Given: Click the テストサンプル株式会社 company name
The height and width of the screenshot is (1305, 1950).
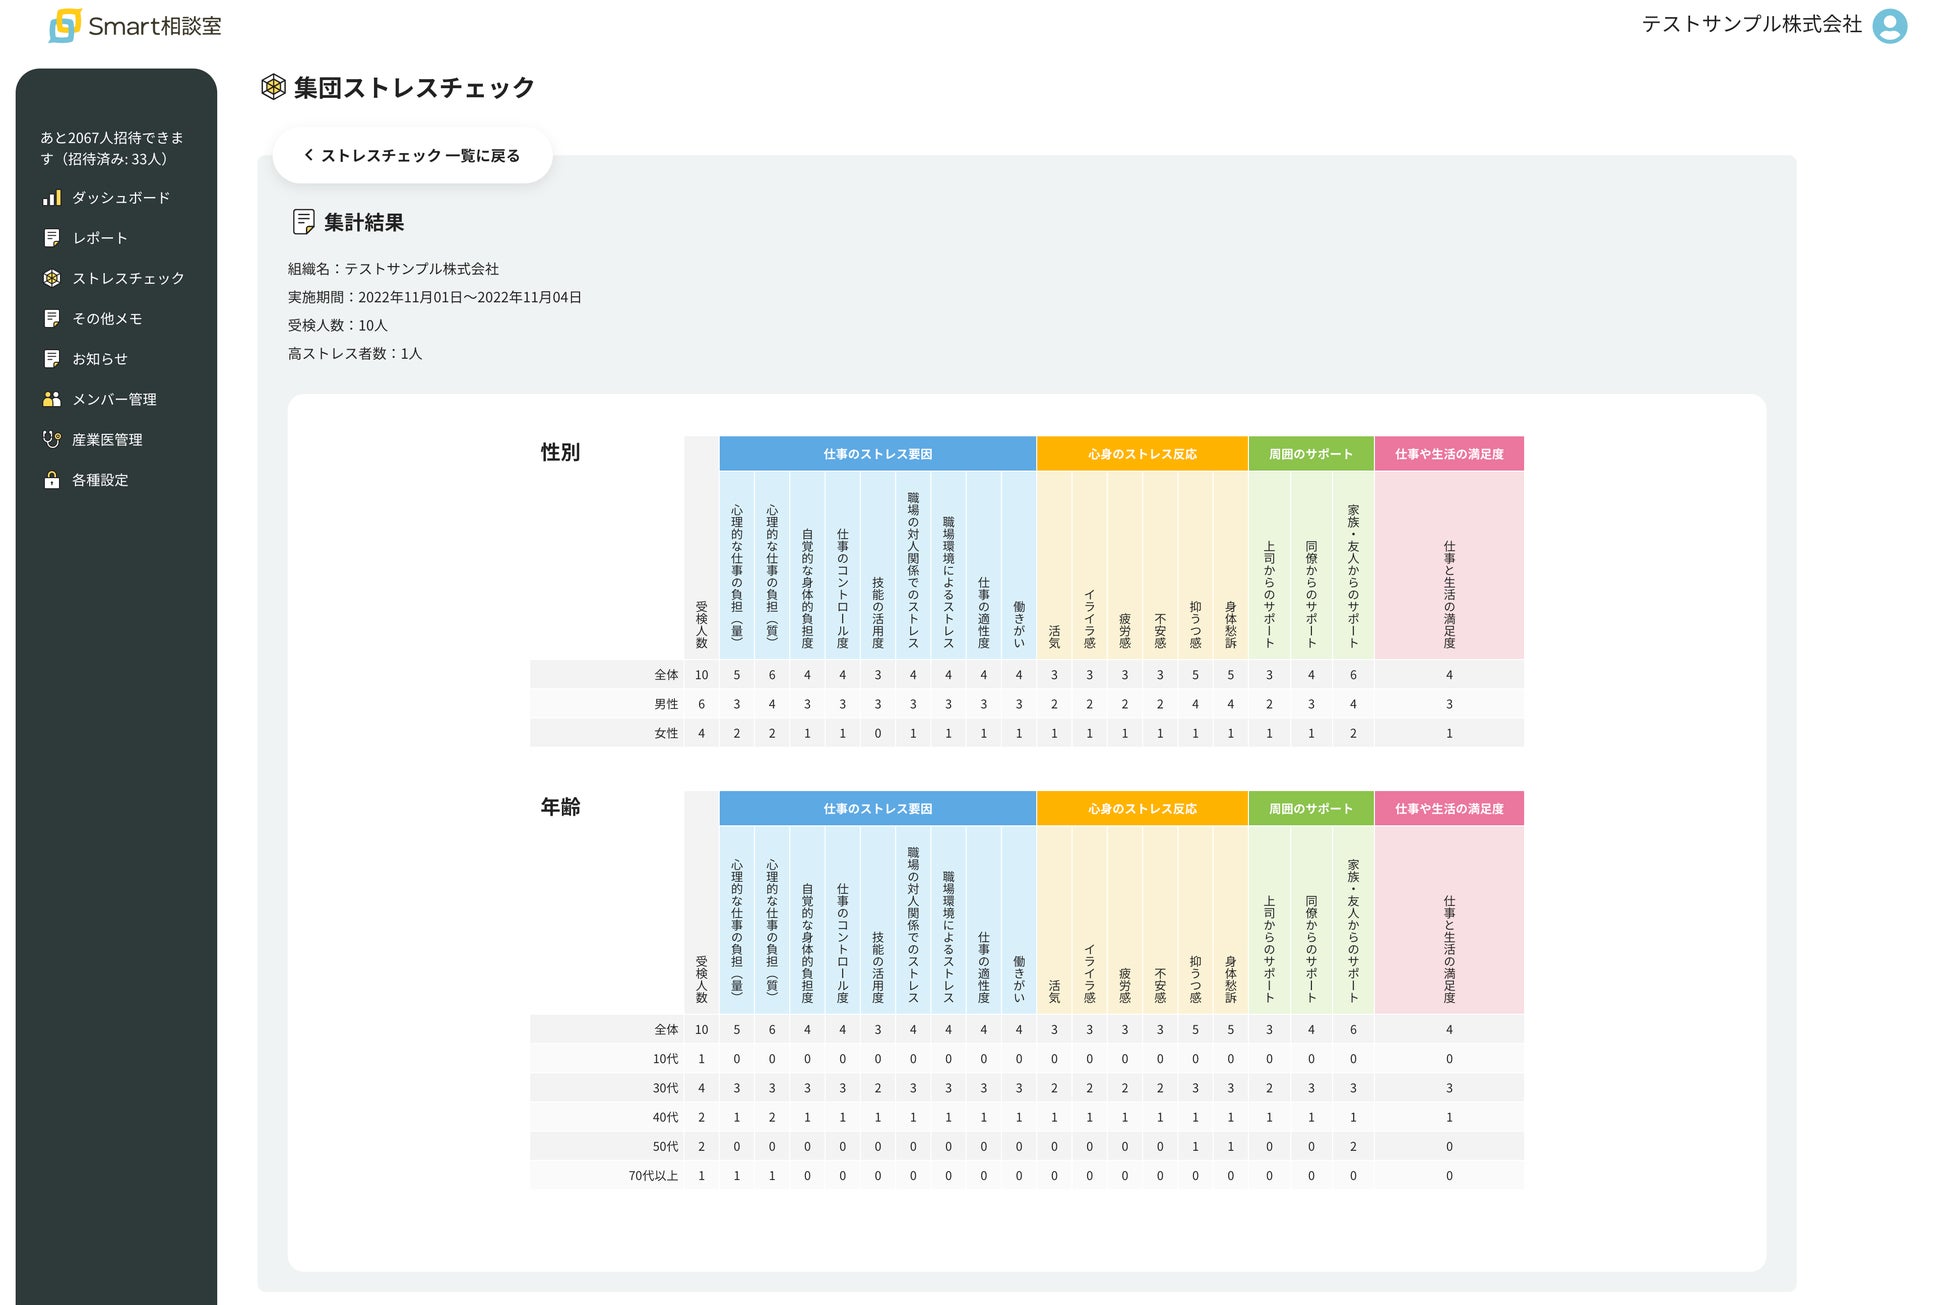Looking at the screenshot, I should coord(1751,25).
